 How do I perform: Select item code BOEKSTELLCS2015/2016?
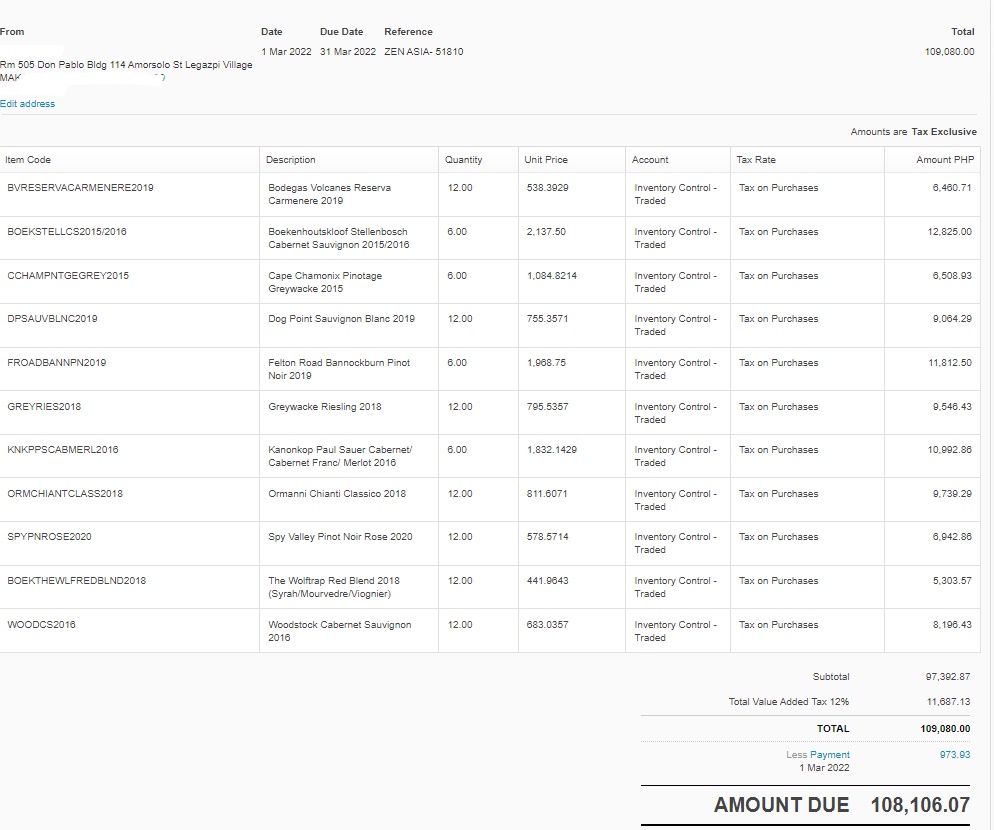pos(67,231)
